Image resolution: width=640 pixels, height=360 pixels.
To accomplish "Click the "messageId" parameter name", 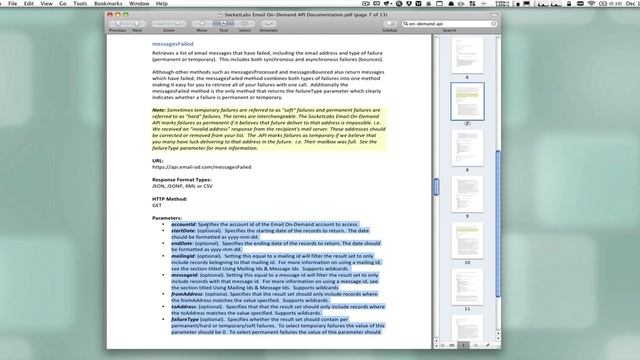I will coord(184,275).
